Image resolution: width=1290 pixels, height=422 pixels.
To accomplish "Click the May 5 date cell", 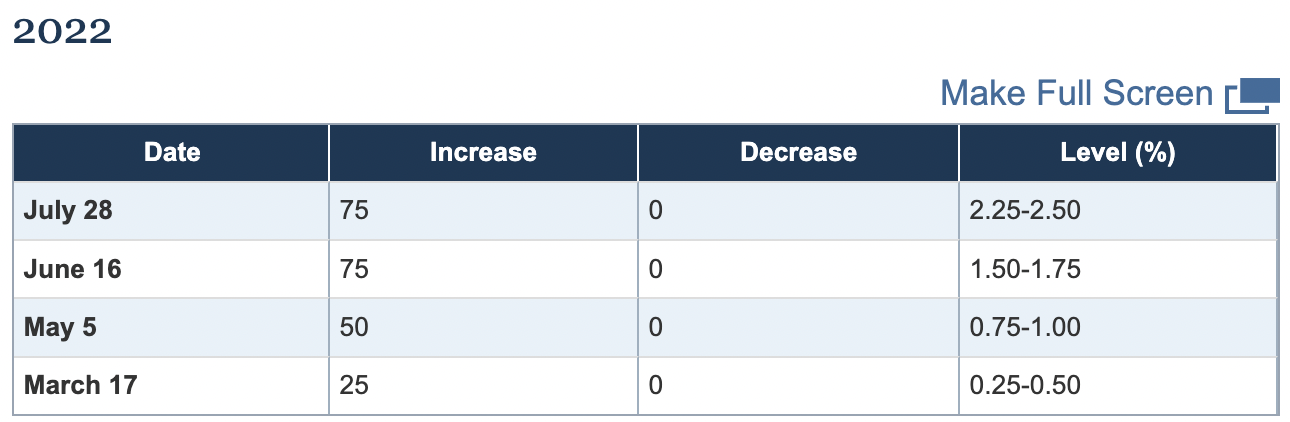I will pos(60,327).
